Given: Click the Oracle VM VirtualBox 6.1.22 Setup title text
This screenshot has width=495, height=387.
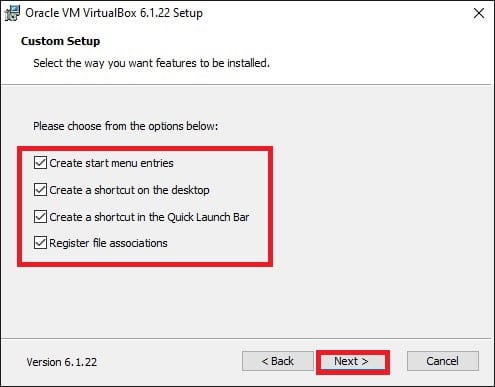Looking at the screenshot, I should [x=114, y=13].
